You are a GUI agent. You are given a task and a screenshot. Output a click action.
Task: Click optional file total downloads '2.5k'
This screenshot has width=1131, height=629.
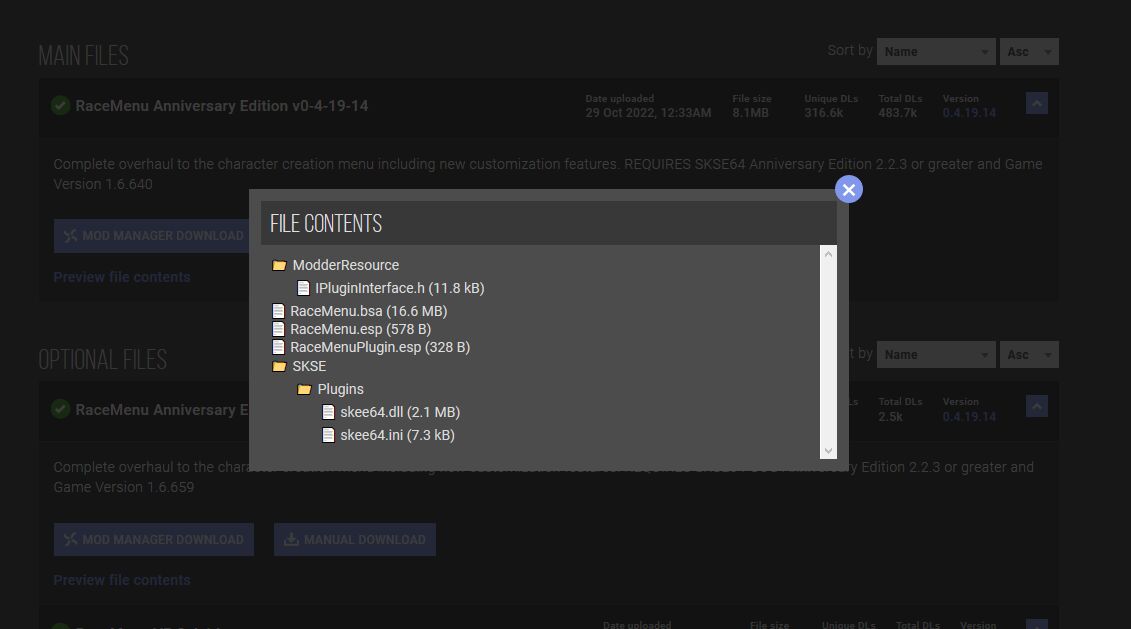890,417
